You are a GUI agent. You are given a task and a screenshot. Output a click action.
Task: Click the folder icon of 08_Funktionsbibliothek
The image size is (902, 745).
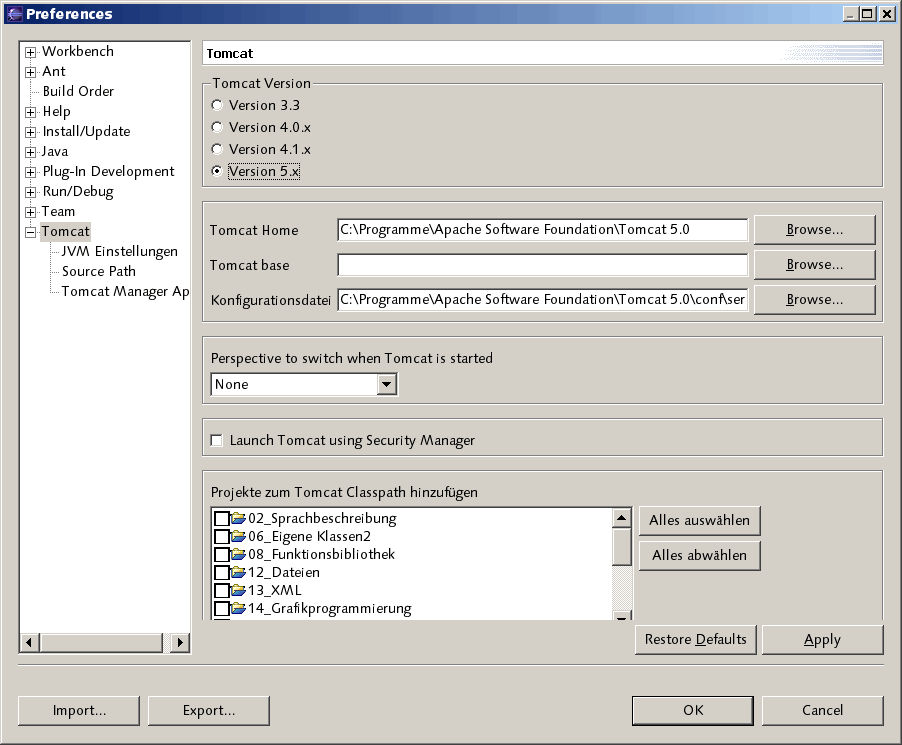[x=238, y=554]
